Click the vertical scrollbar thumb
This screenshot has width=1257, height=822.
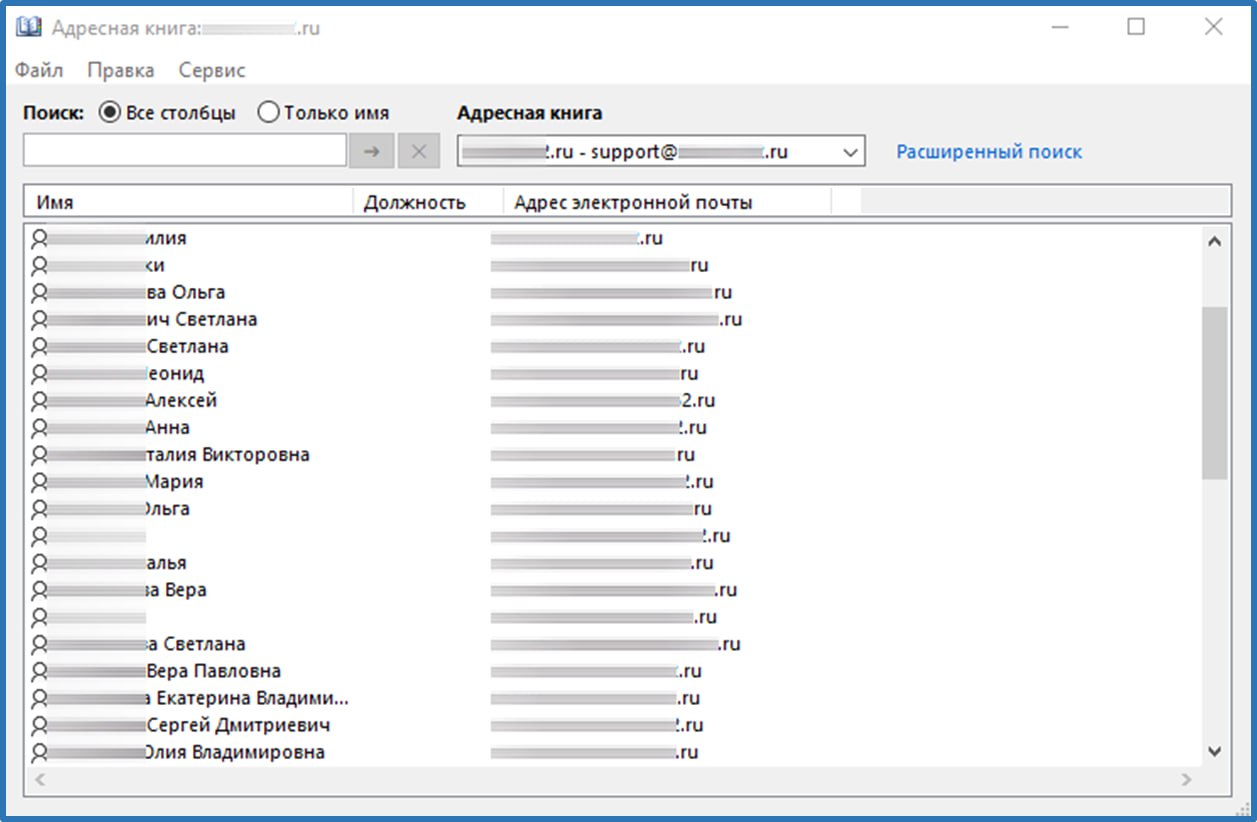[1215, 392]
